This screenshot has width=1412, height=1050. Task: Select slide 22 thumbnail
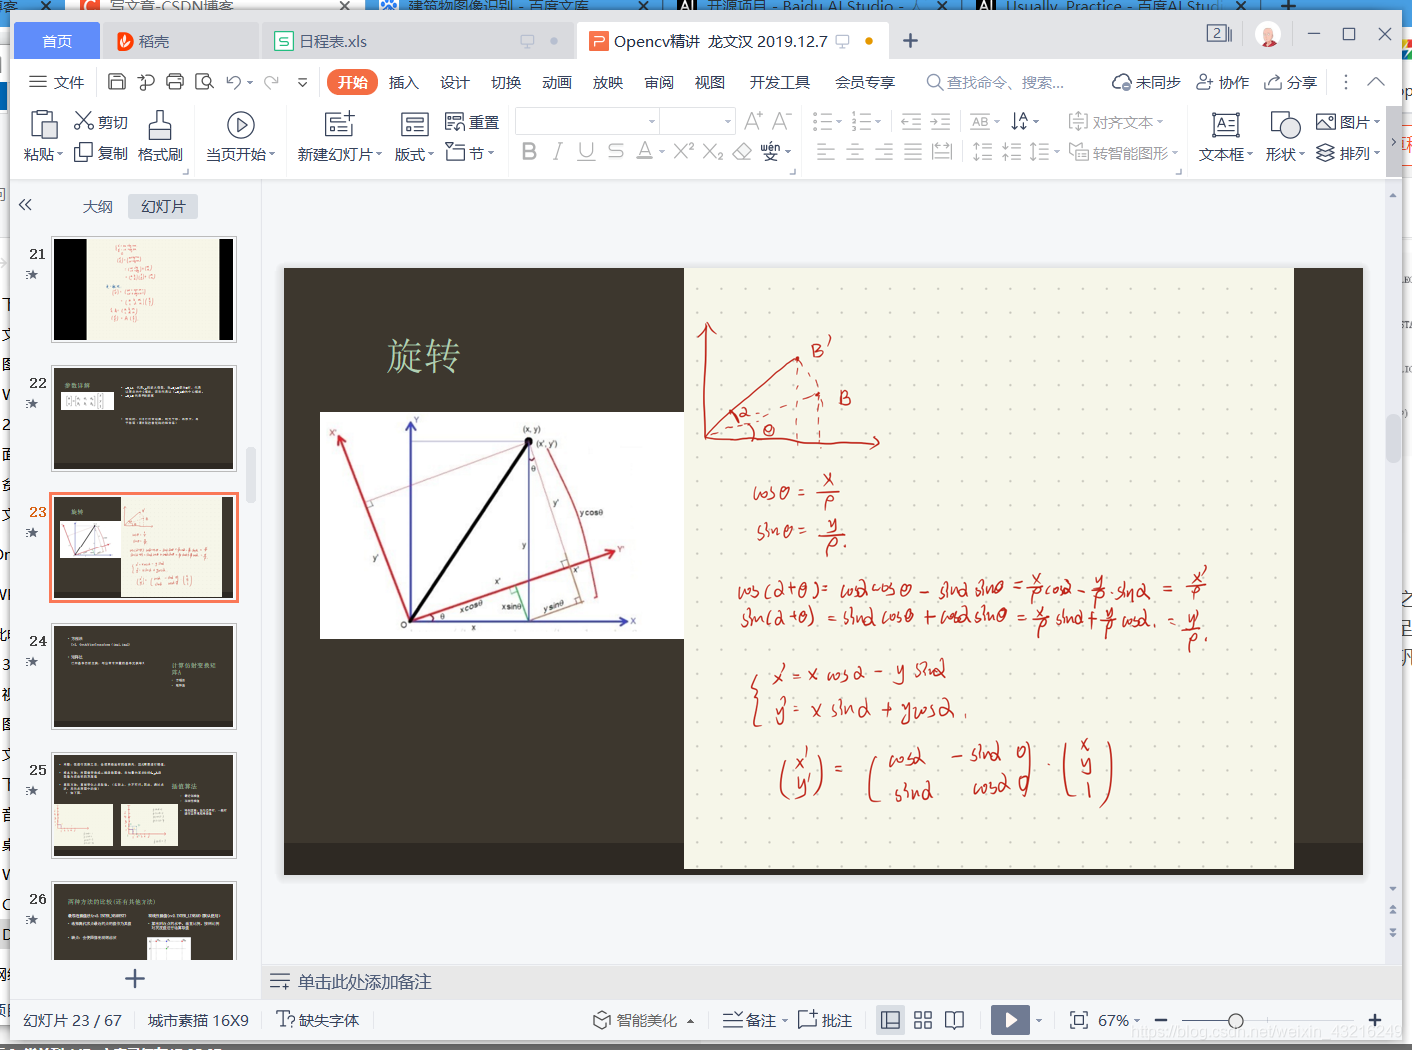point(144,418)
